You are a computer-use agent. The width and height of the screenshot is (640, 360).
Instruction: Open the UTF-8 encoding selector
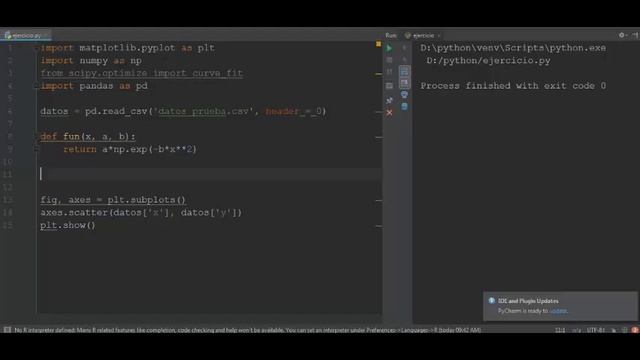coord(596,330)
